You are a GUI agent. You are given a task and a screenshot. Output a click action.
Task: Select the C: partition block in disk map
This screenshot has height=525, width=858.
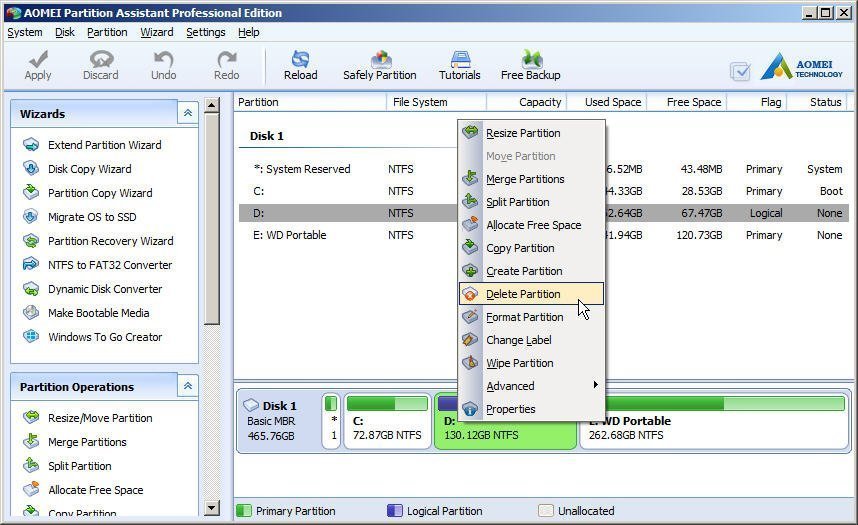click(x=387, y=421)
